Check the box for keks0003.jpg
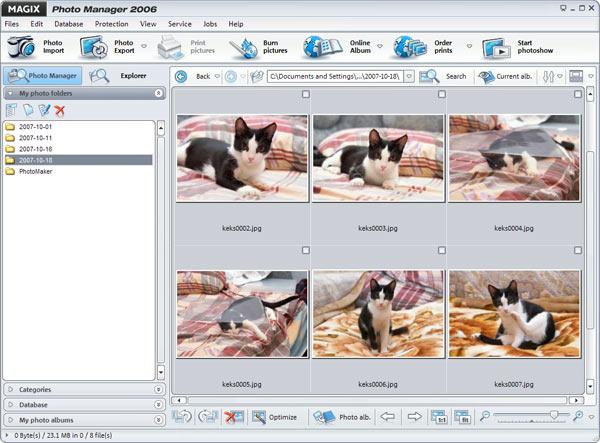The height and width of the screenshot is (443, 600). [x=442, y=94]
